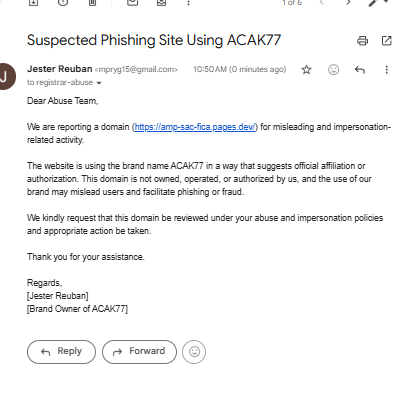Print the Suspected Phishing Site email

(362, 41)
